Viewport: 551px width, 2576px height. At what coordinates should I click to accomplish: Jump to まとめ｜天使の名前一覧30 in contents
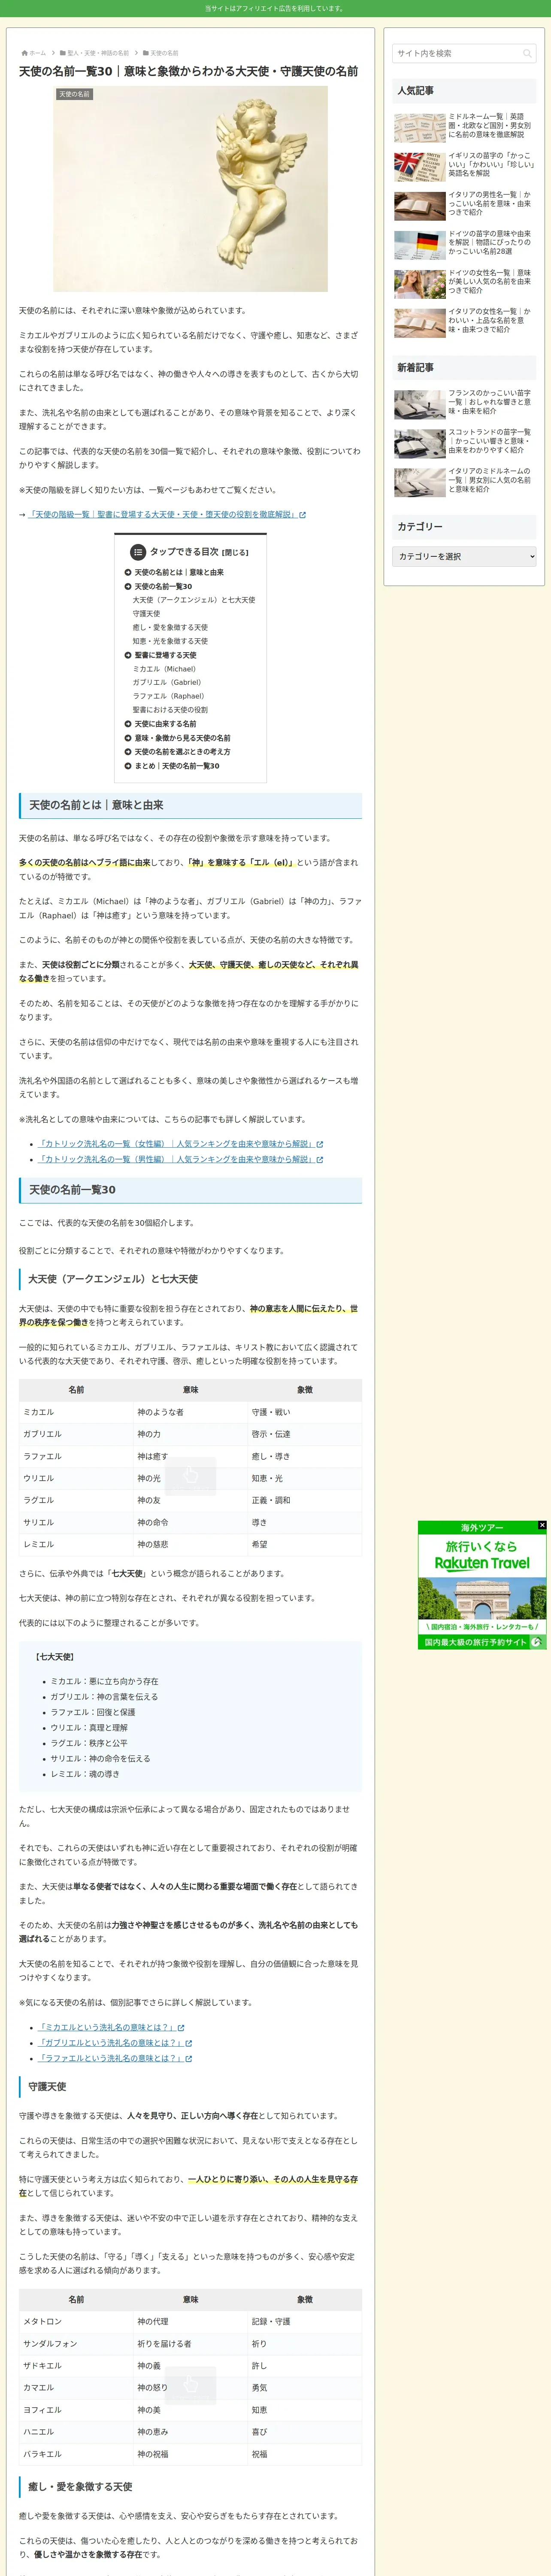pos(177,766)
